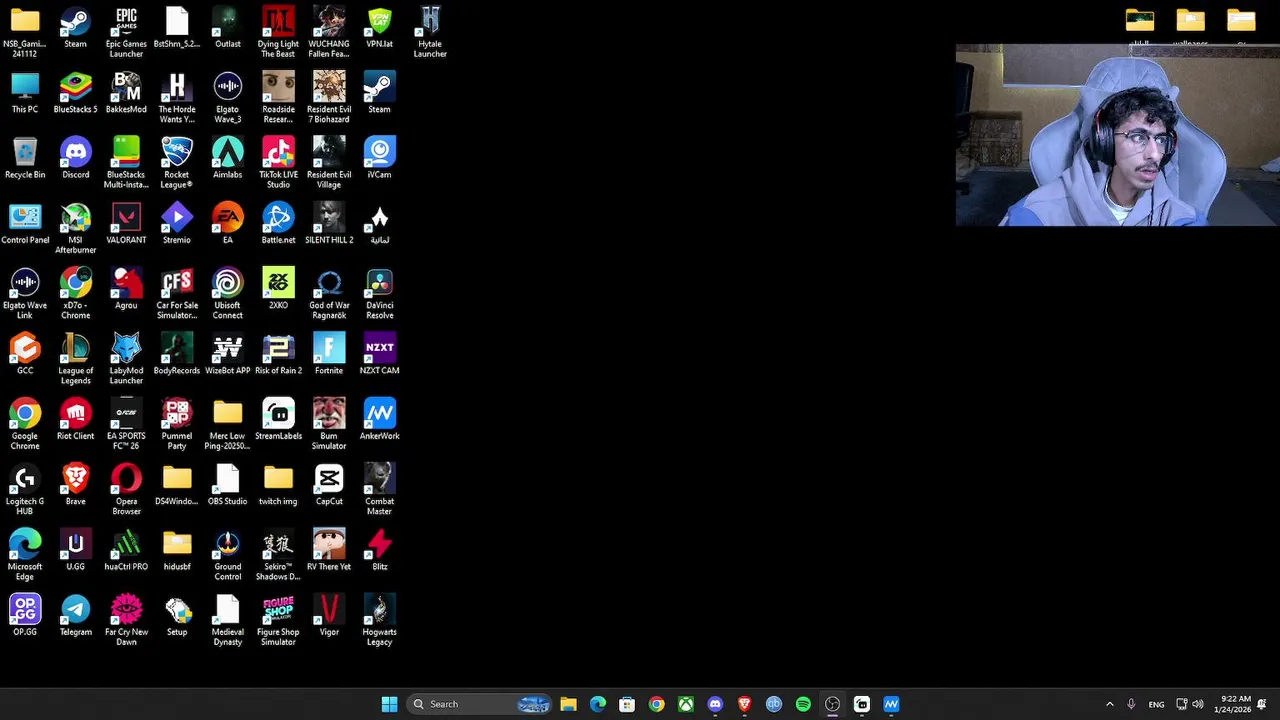Screen dimensions: 1280x720
Task: Select the Resident Evil Village icon
Action: point(329,163)
